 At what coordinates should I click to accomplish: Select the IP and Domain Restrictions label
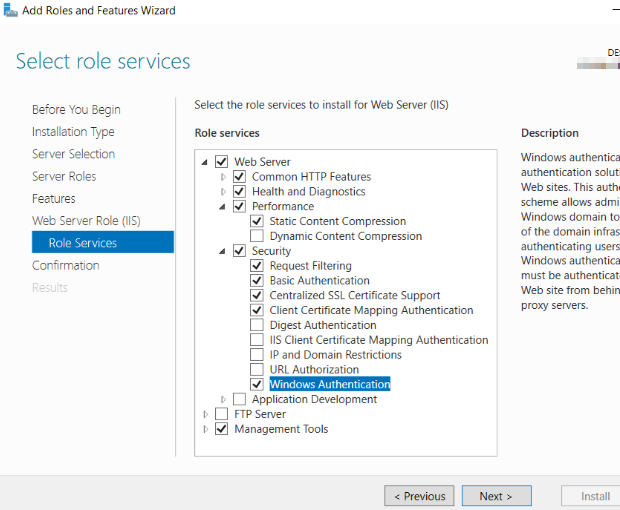(336, 355)
